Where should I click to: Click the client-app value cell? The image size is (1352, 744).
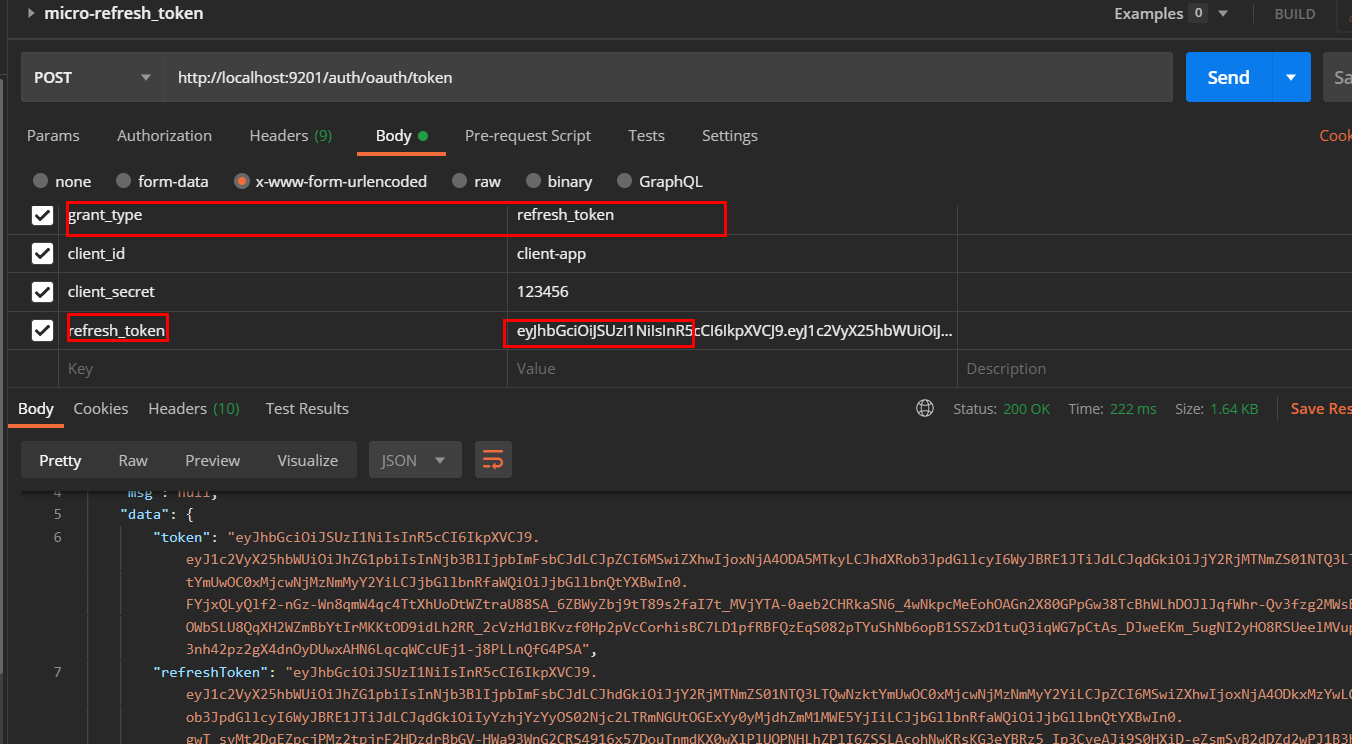click(732, 253)
